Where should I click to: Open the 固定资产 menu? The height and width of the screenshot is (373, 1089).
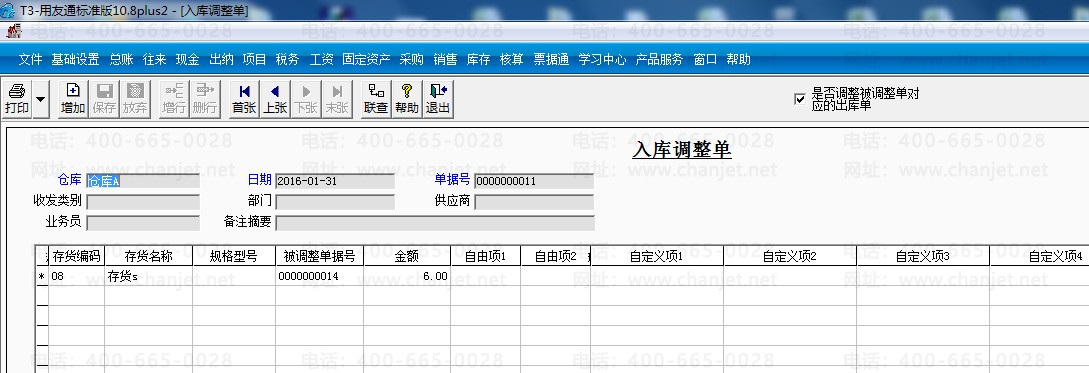[x=366, y=60]
